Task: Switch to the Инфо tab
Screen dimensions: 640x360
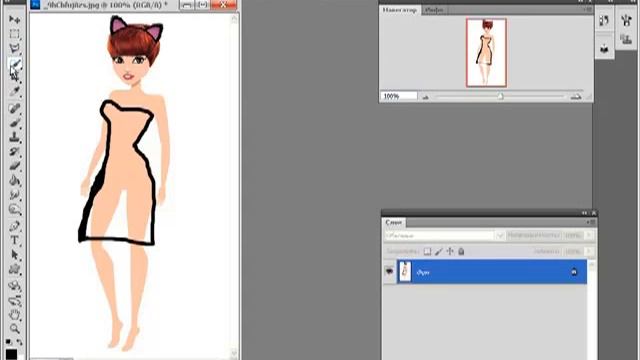Action: [x=433, y=10]
